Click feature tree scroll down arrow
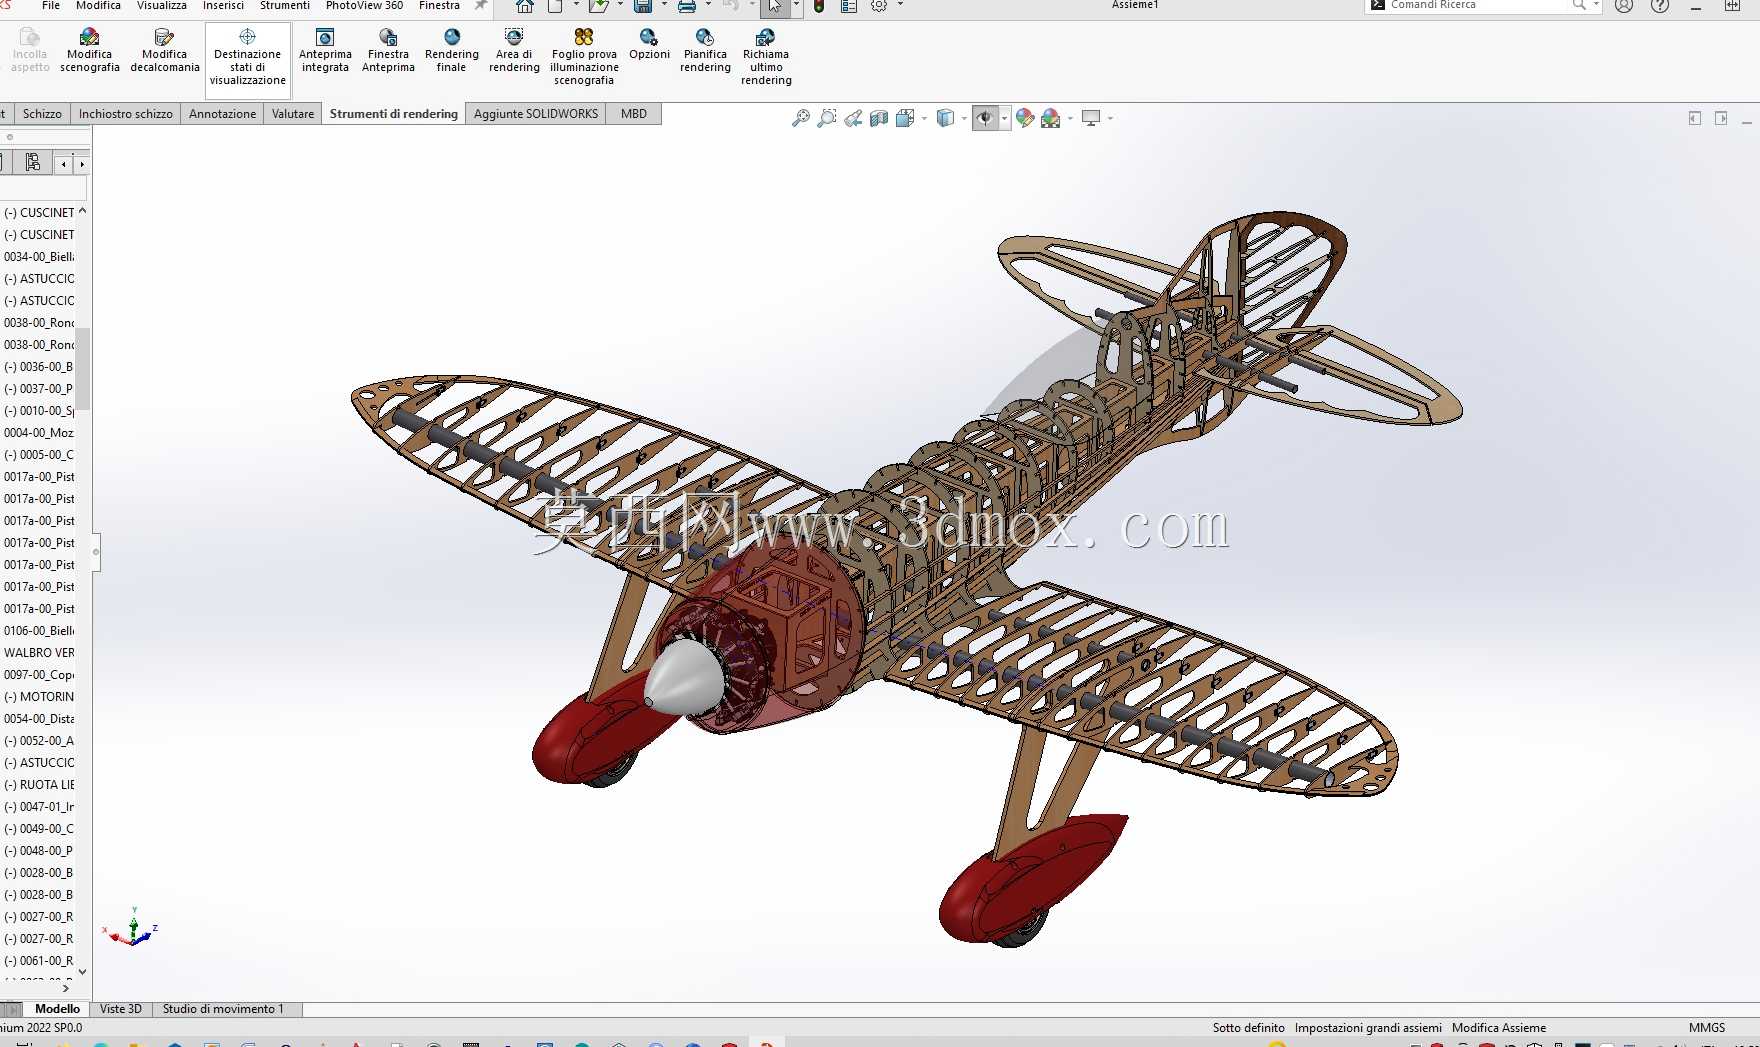This screenshot has height=1047, width=1760. (x=82, y=971)
